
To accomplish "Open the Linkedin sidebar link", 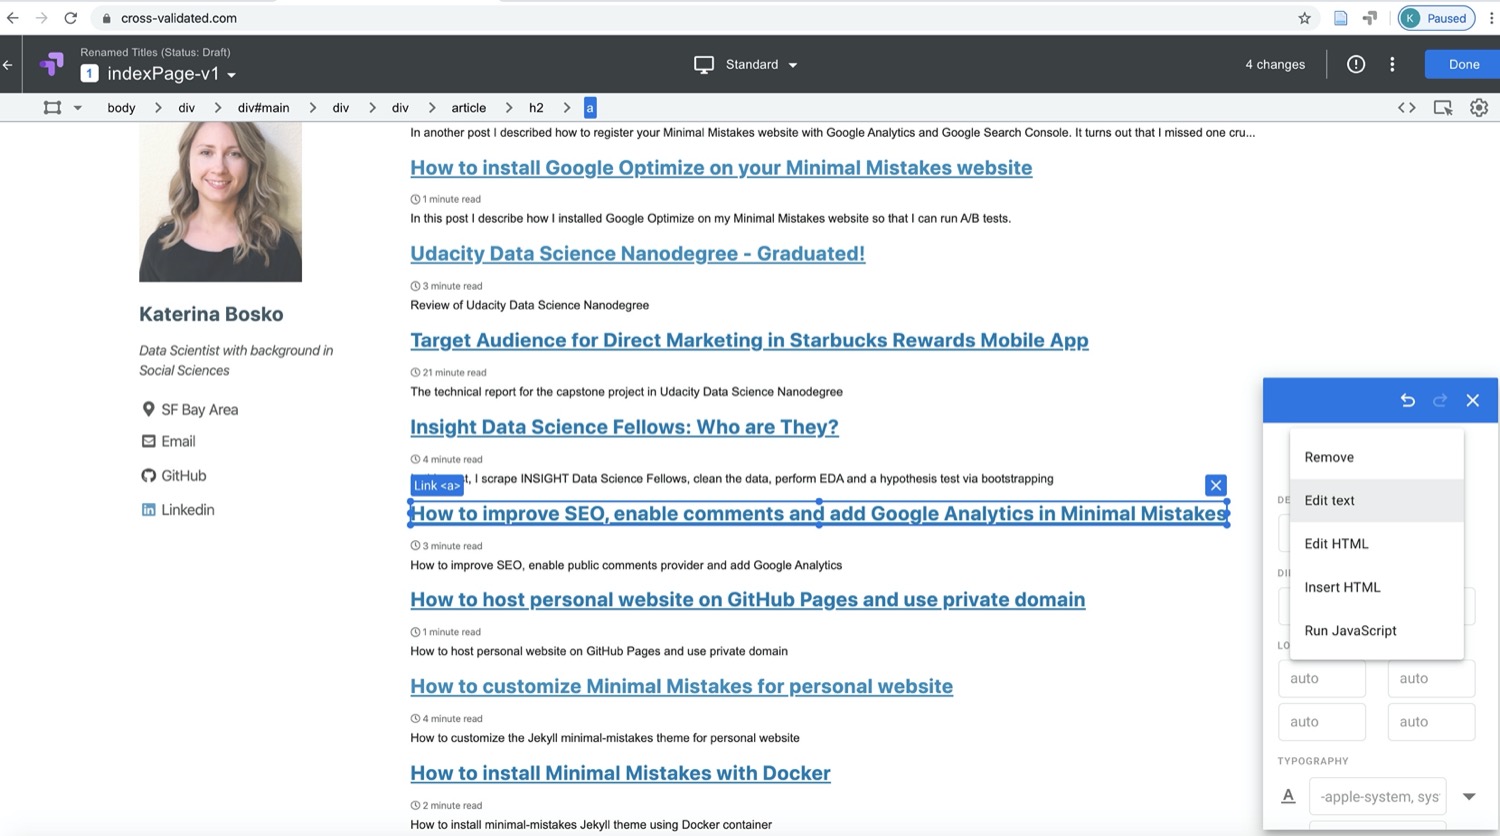I will (x=187, y=510).
